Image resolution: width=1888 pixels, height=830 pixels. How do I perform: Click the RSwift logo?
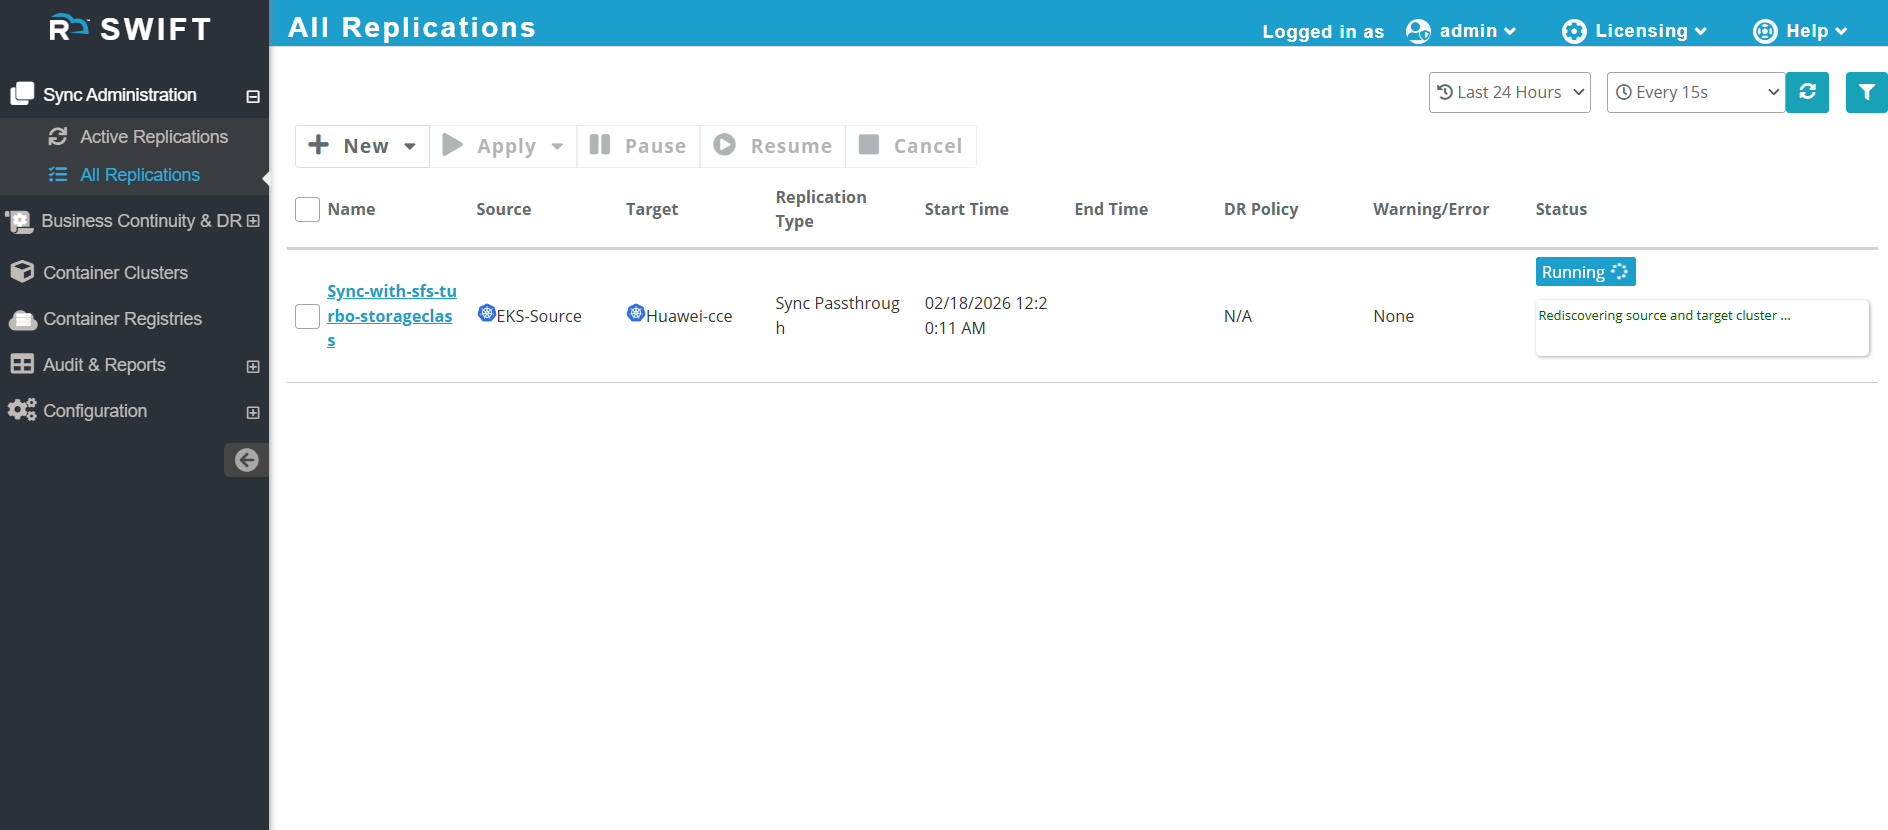(130, 29)
